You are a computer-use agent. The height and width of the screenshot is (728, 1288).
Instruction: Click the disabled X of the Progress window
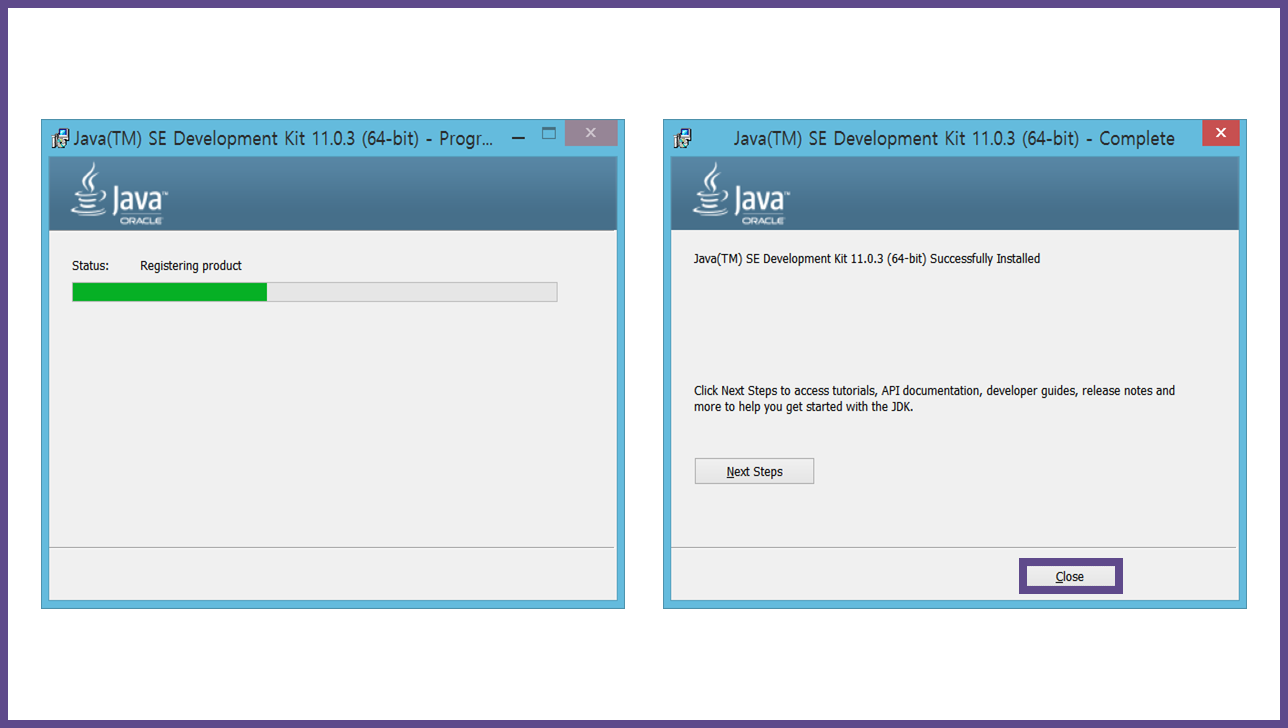[x=591, y=133]
